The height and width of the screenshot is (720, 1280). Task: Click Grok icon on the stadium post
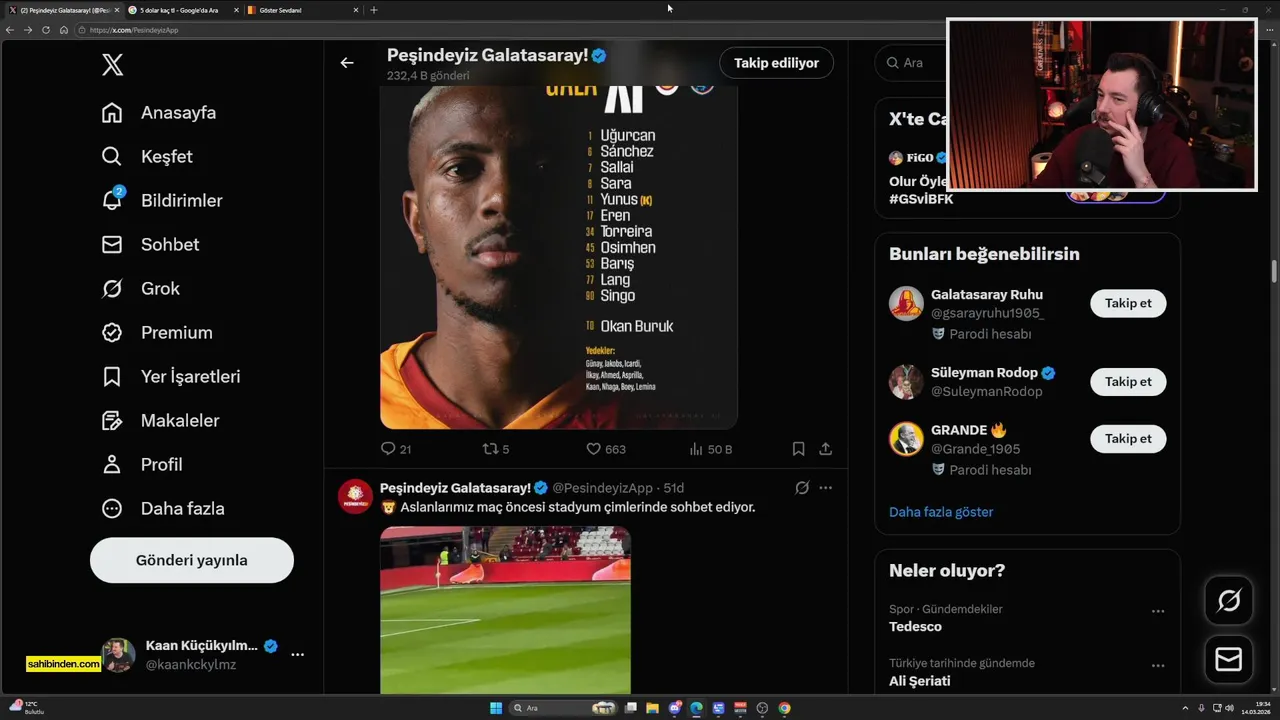tap(801, 488)
